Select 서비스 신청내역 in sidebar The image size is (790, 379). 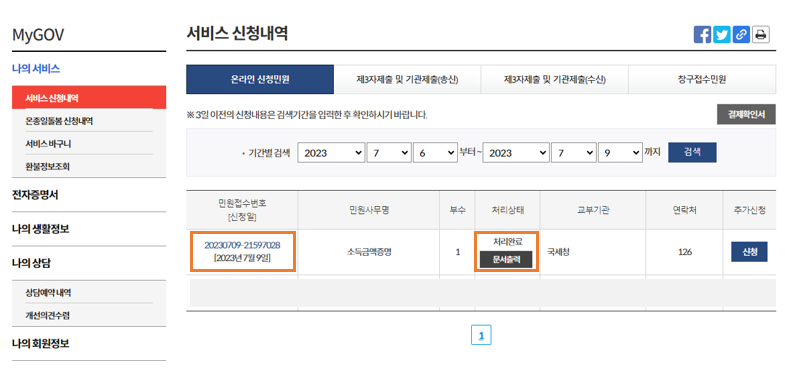(89, 98)
